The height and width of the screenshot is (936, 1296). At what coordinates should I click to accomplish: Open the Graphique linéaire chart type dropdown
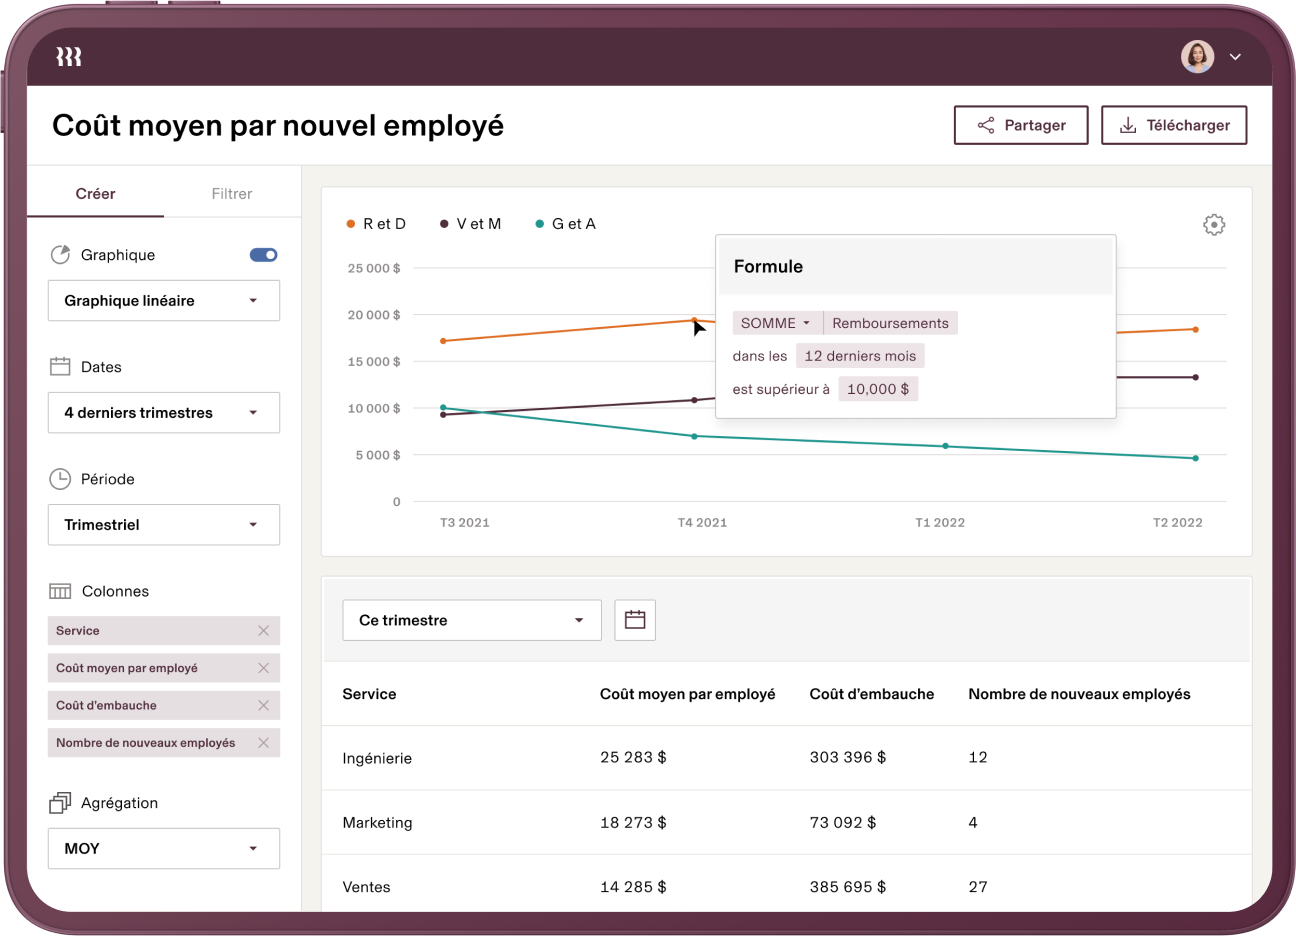(x=164, y=301)
